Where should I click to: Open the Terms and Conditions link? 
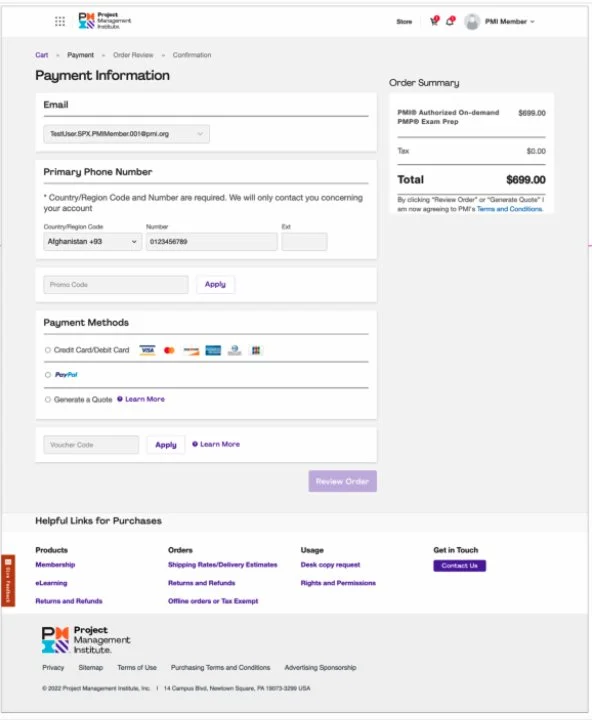click(509, 209)
